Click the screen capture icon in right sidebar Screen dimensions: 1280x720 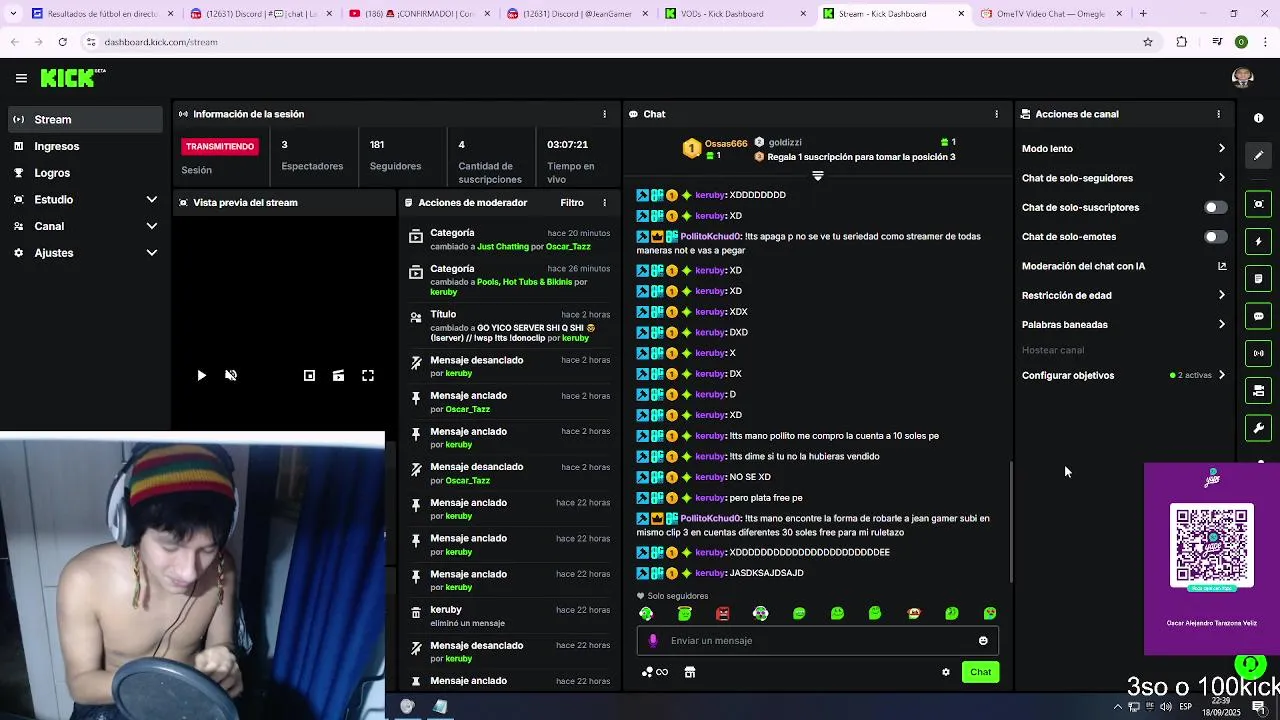pyautogui.click(x=1258, y=204)
